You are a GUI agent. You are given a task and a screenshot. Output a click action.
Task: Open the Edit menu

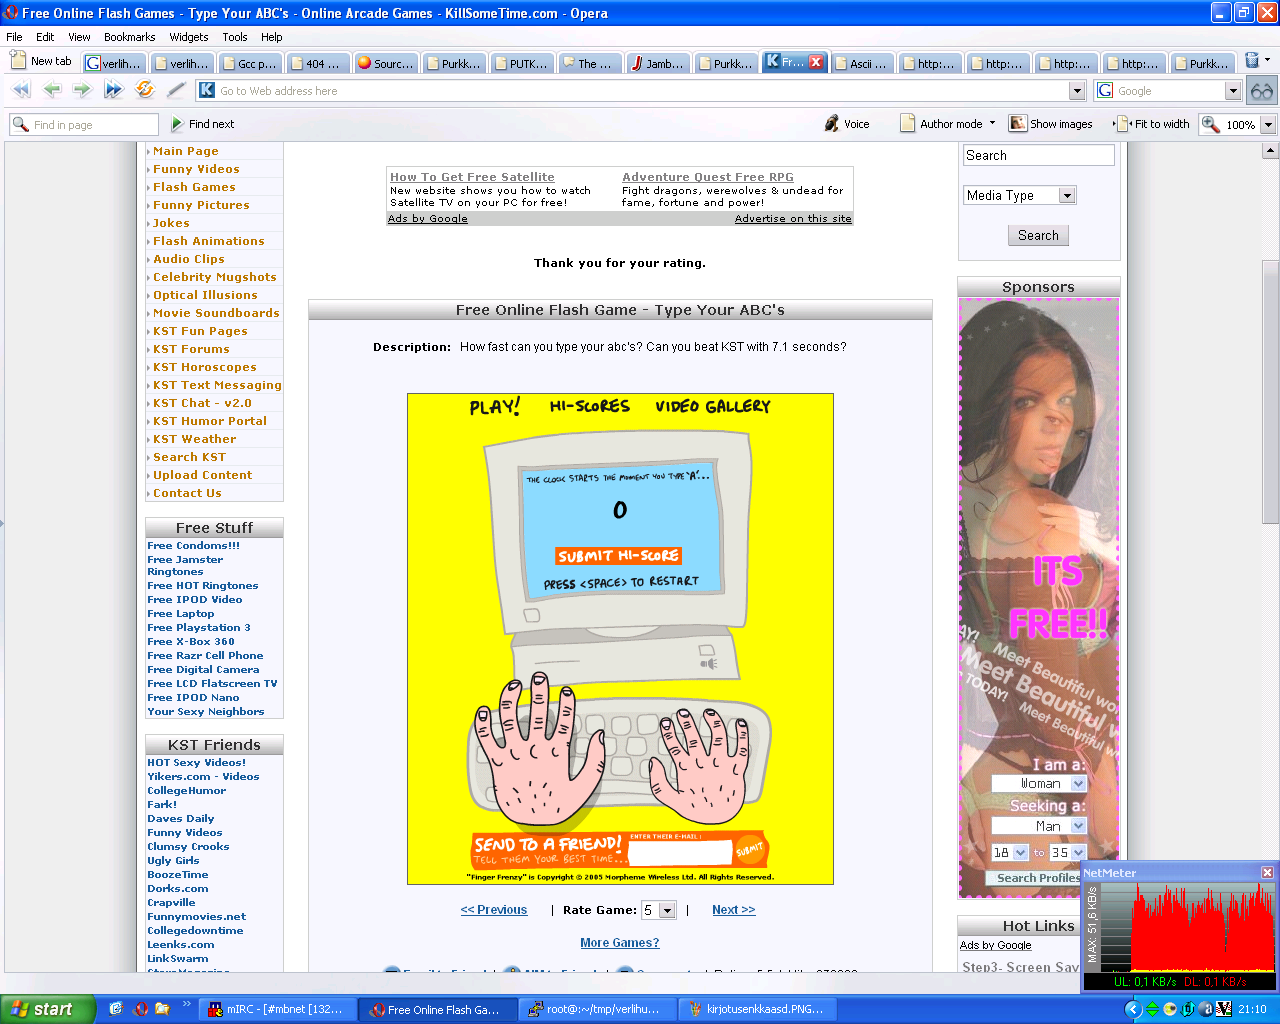45,37
